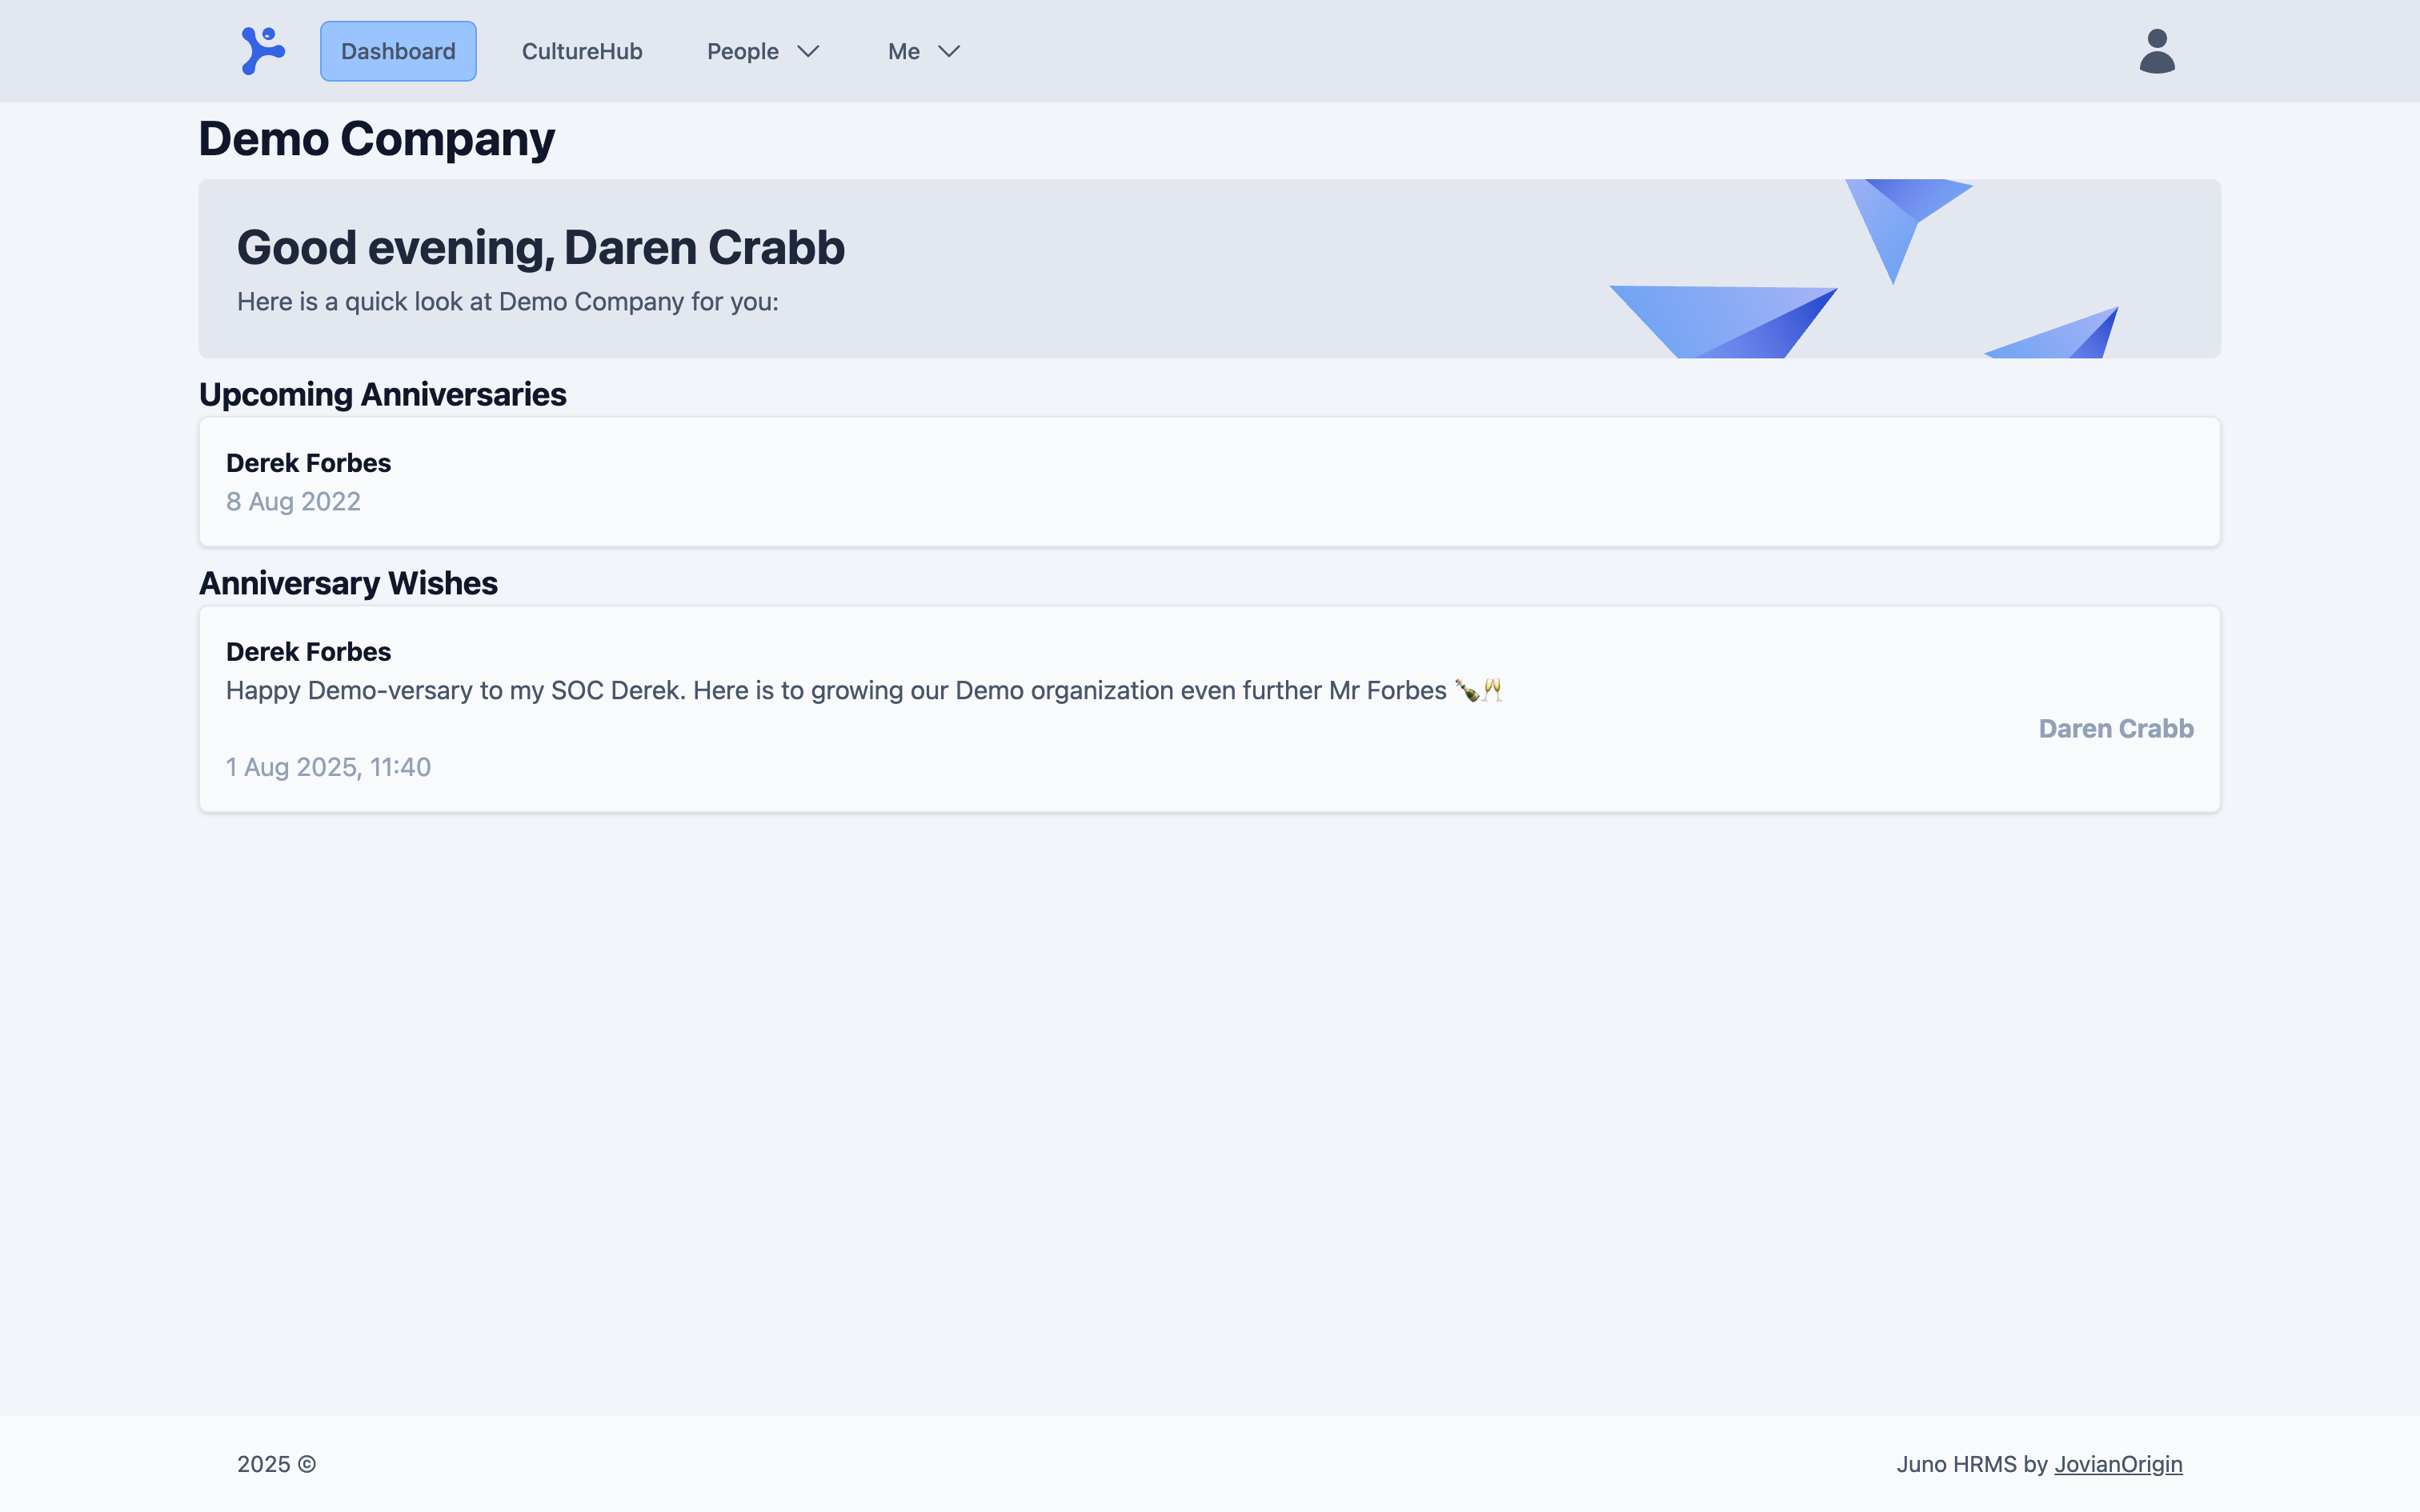Click the Juno HRMS logo icon
This screenshot has width=2420, height=1512.
pyautogui.click(x=263, y=51)
